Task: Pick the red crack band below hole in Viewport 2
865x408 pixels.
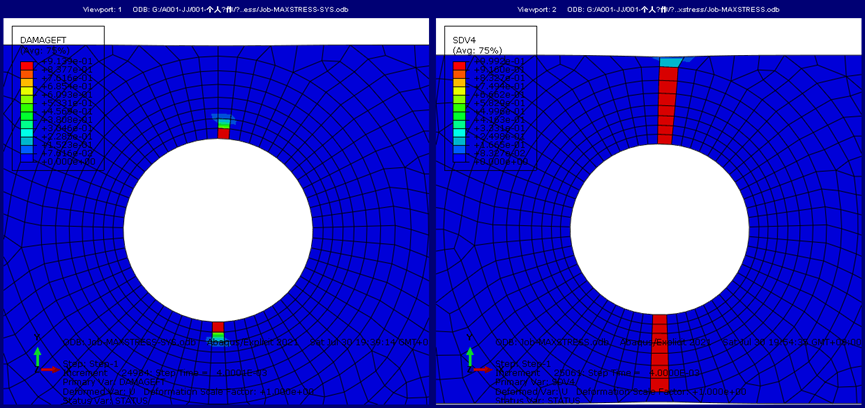Action: pyautogui.click(x=660, y=353)
